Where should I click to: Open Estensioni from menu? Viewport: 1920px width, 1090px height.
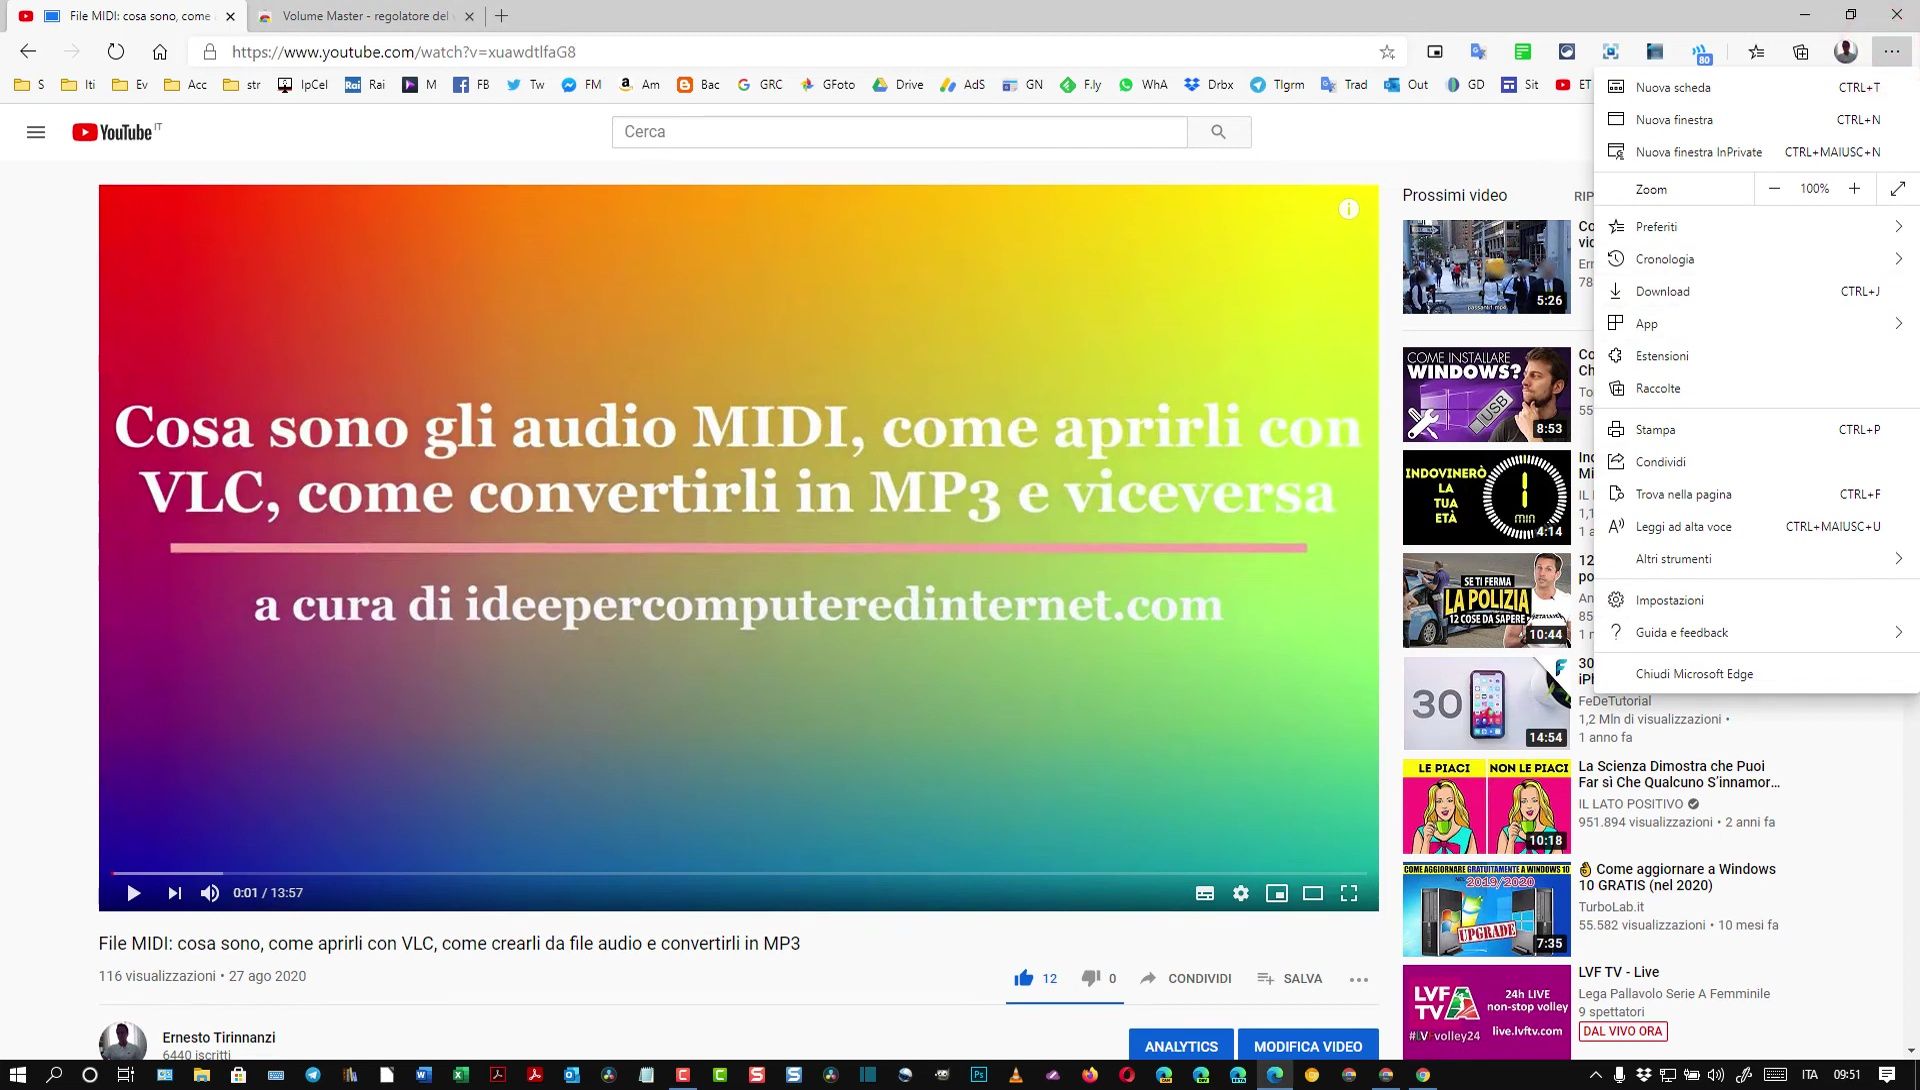click(1756, 356)
